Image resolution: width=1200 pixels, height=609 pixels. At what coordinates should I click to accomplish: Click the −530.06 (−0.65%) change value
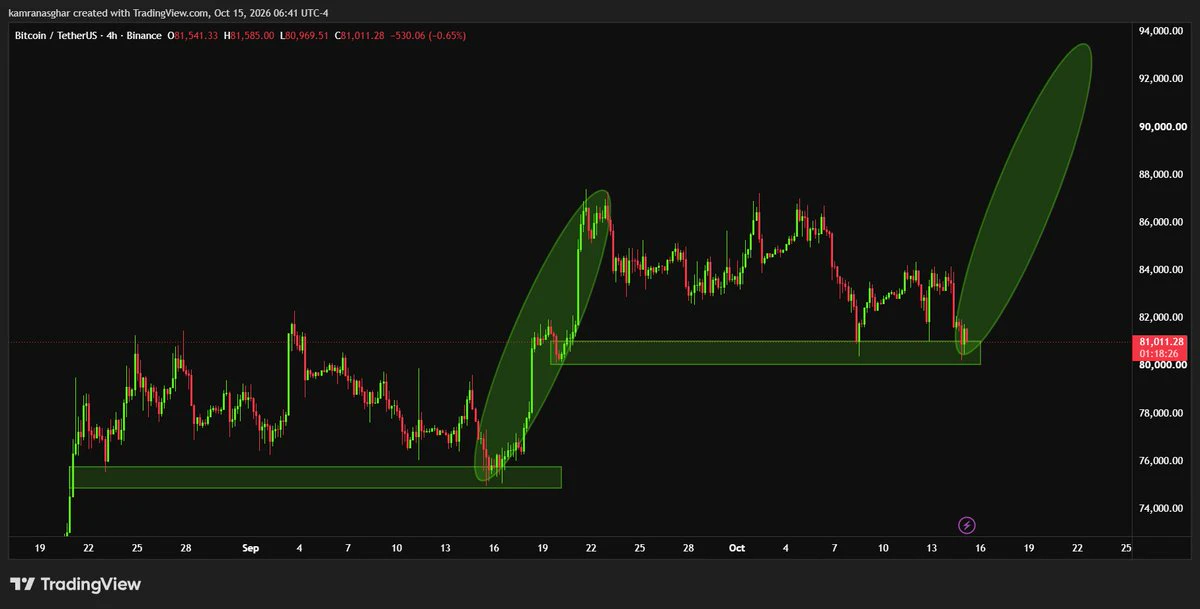(x=427, y=36)
